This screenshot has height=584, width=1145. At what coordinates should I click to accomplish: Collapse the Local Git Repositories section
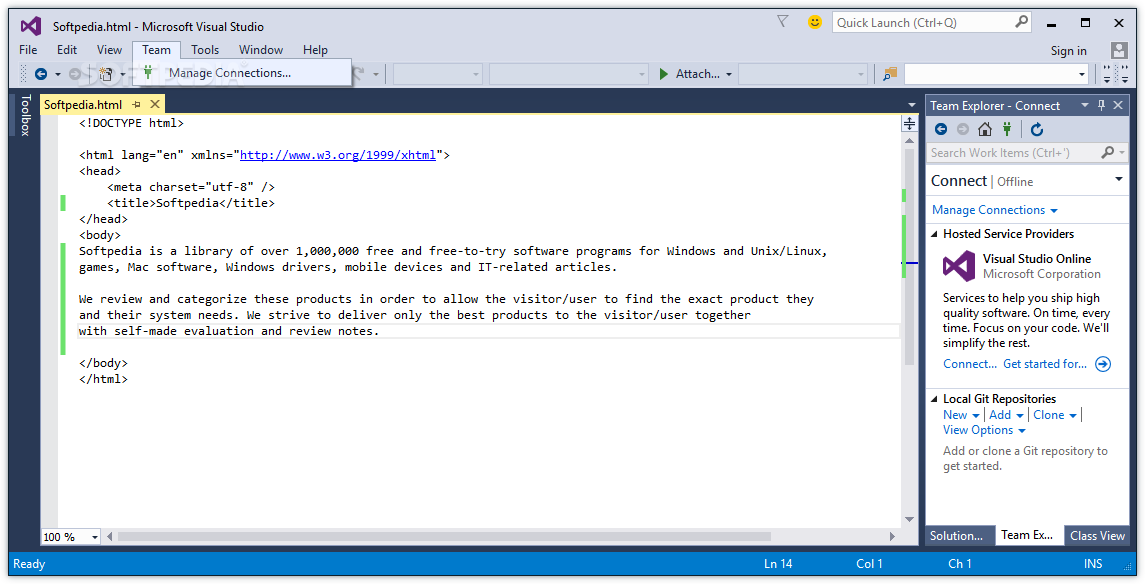[x=934, y=399]
